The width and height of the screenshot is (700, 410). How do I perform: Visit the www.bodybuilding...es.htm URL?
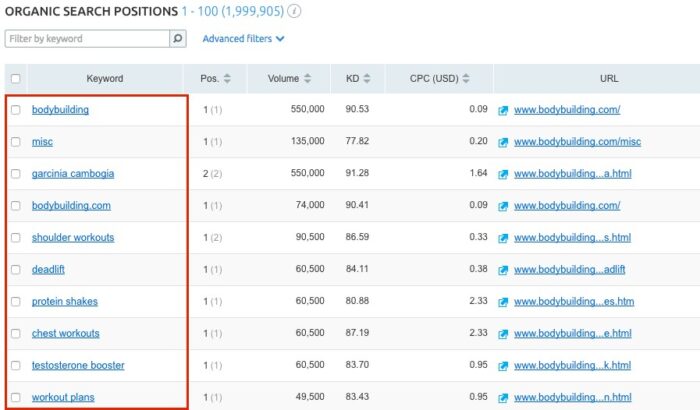(574, 302)
